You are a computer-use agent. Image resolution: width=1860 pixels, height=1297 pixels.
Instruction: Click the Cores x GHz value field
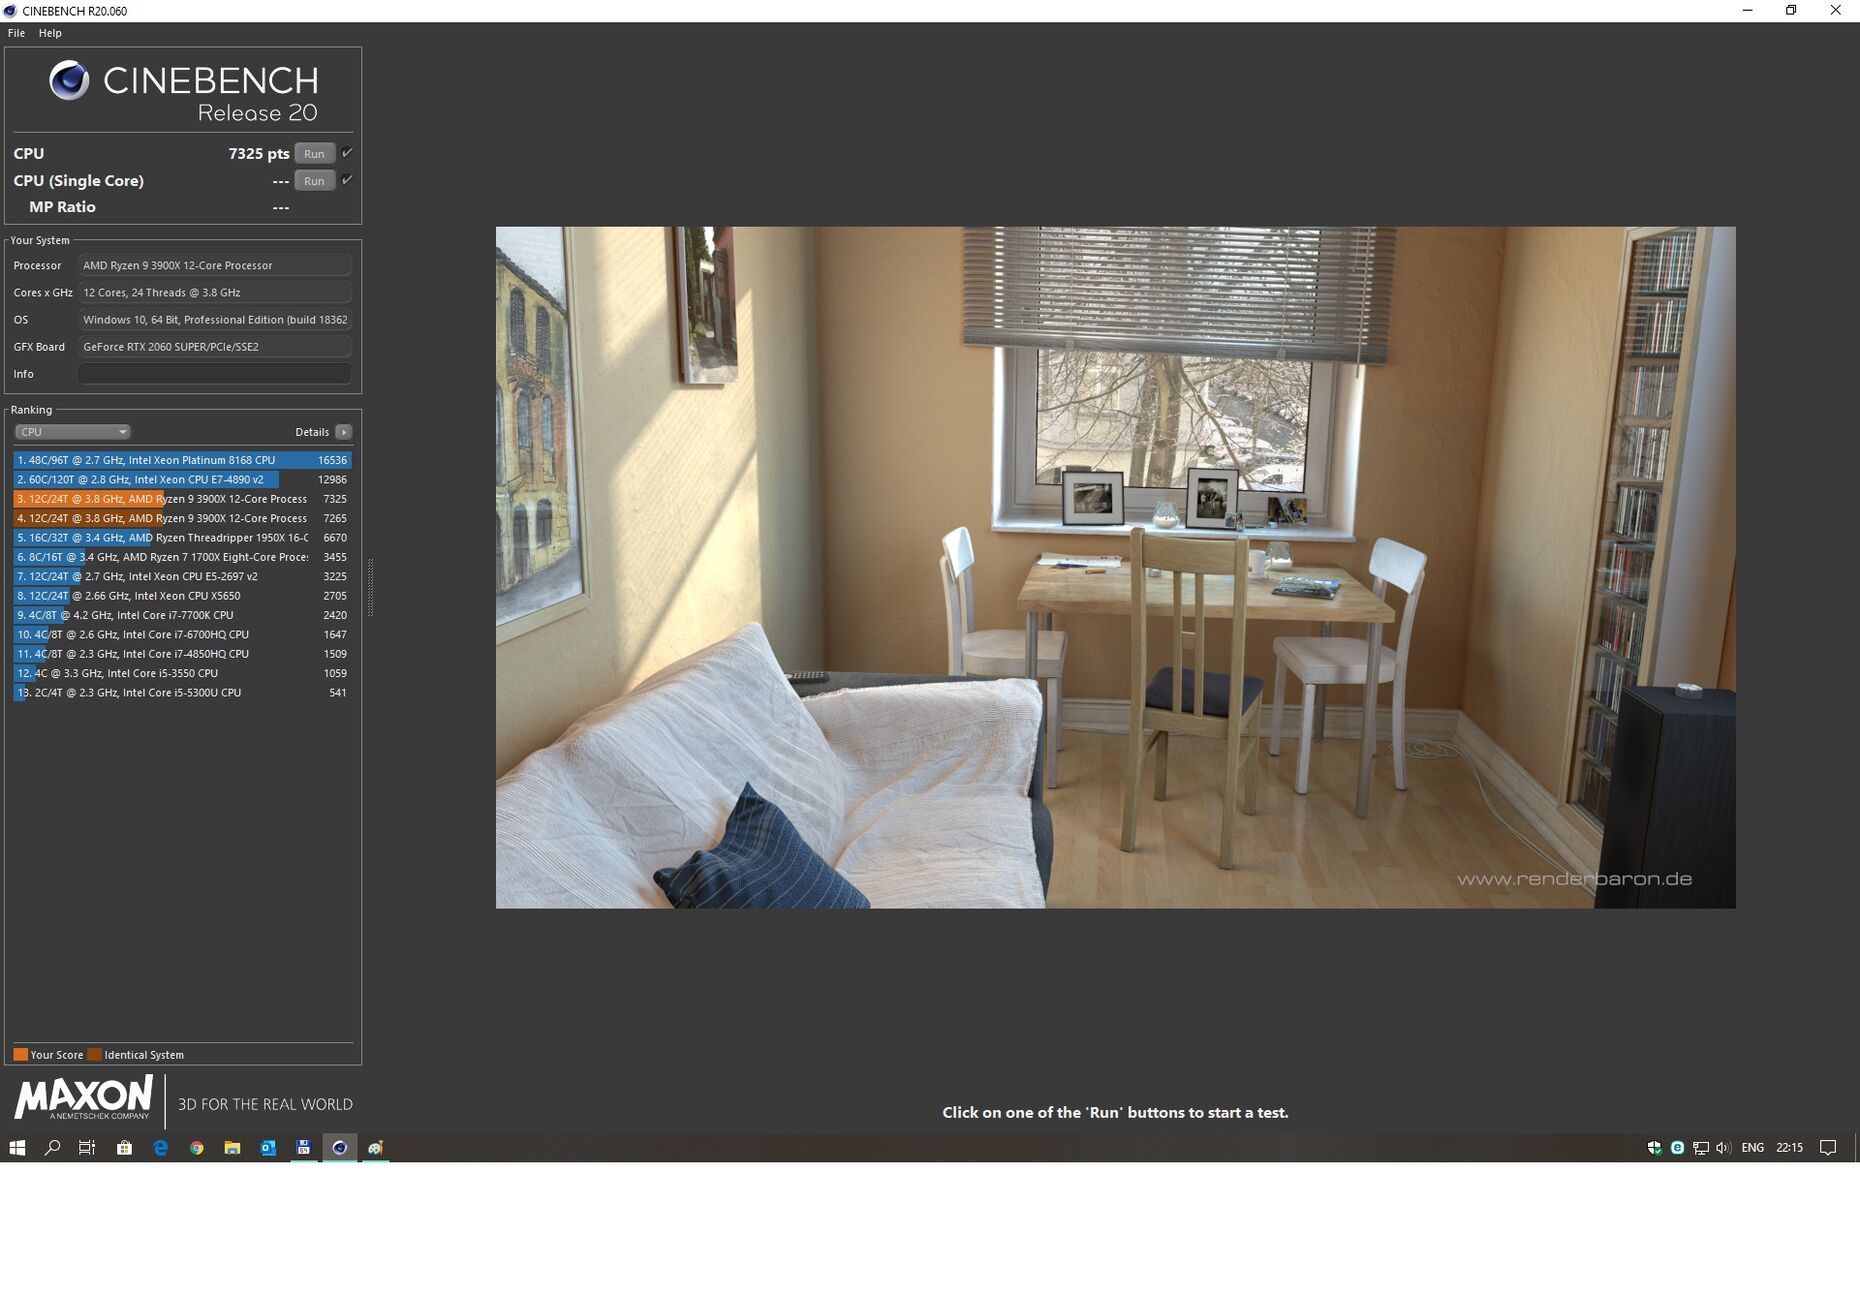[x=214, y=293]
